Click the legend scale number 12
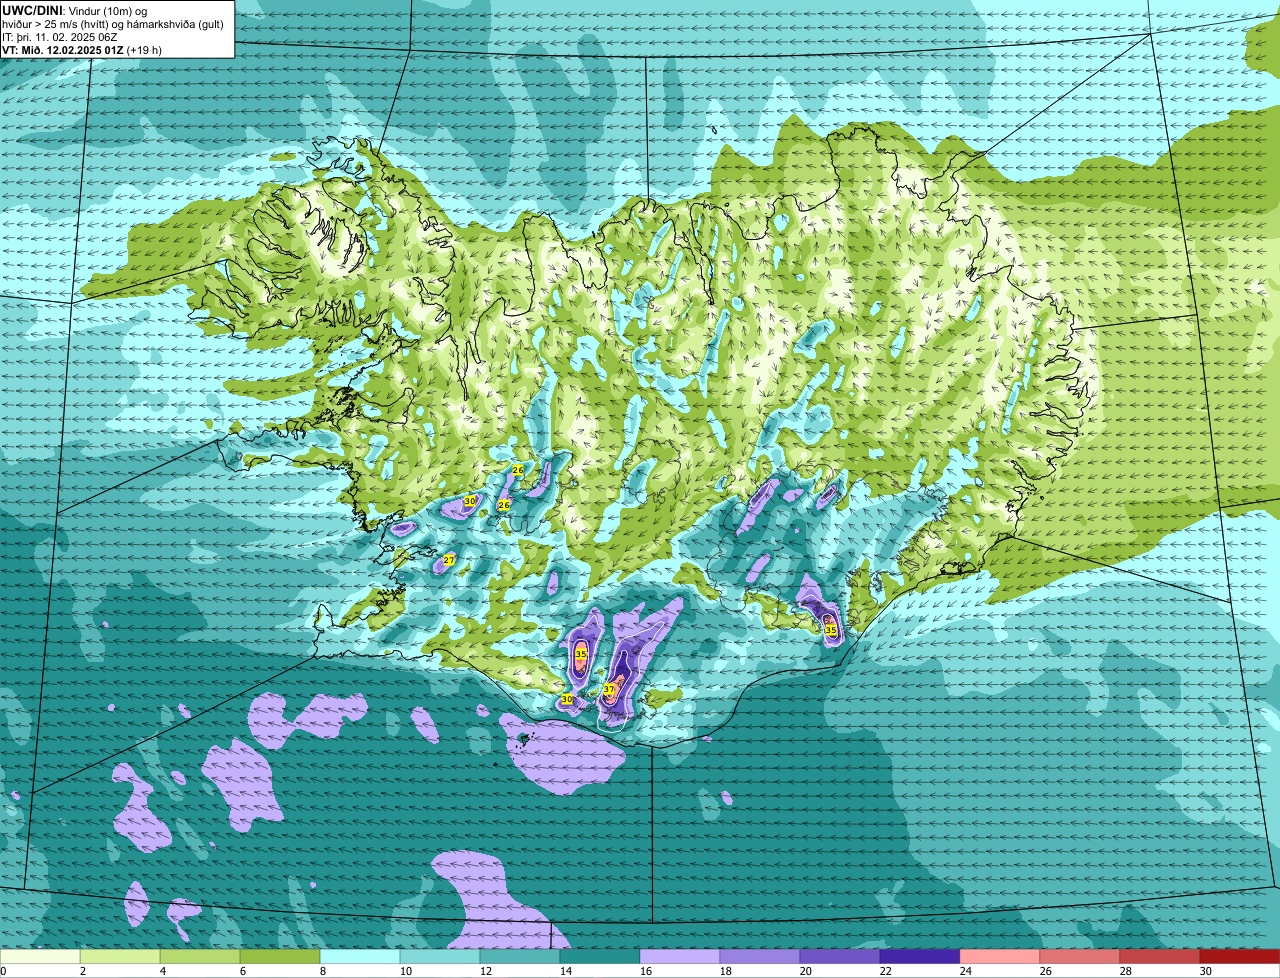This screenshot has width=1280, height=978. [485, 971]
